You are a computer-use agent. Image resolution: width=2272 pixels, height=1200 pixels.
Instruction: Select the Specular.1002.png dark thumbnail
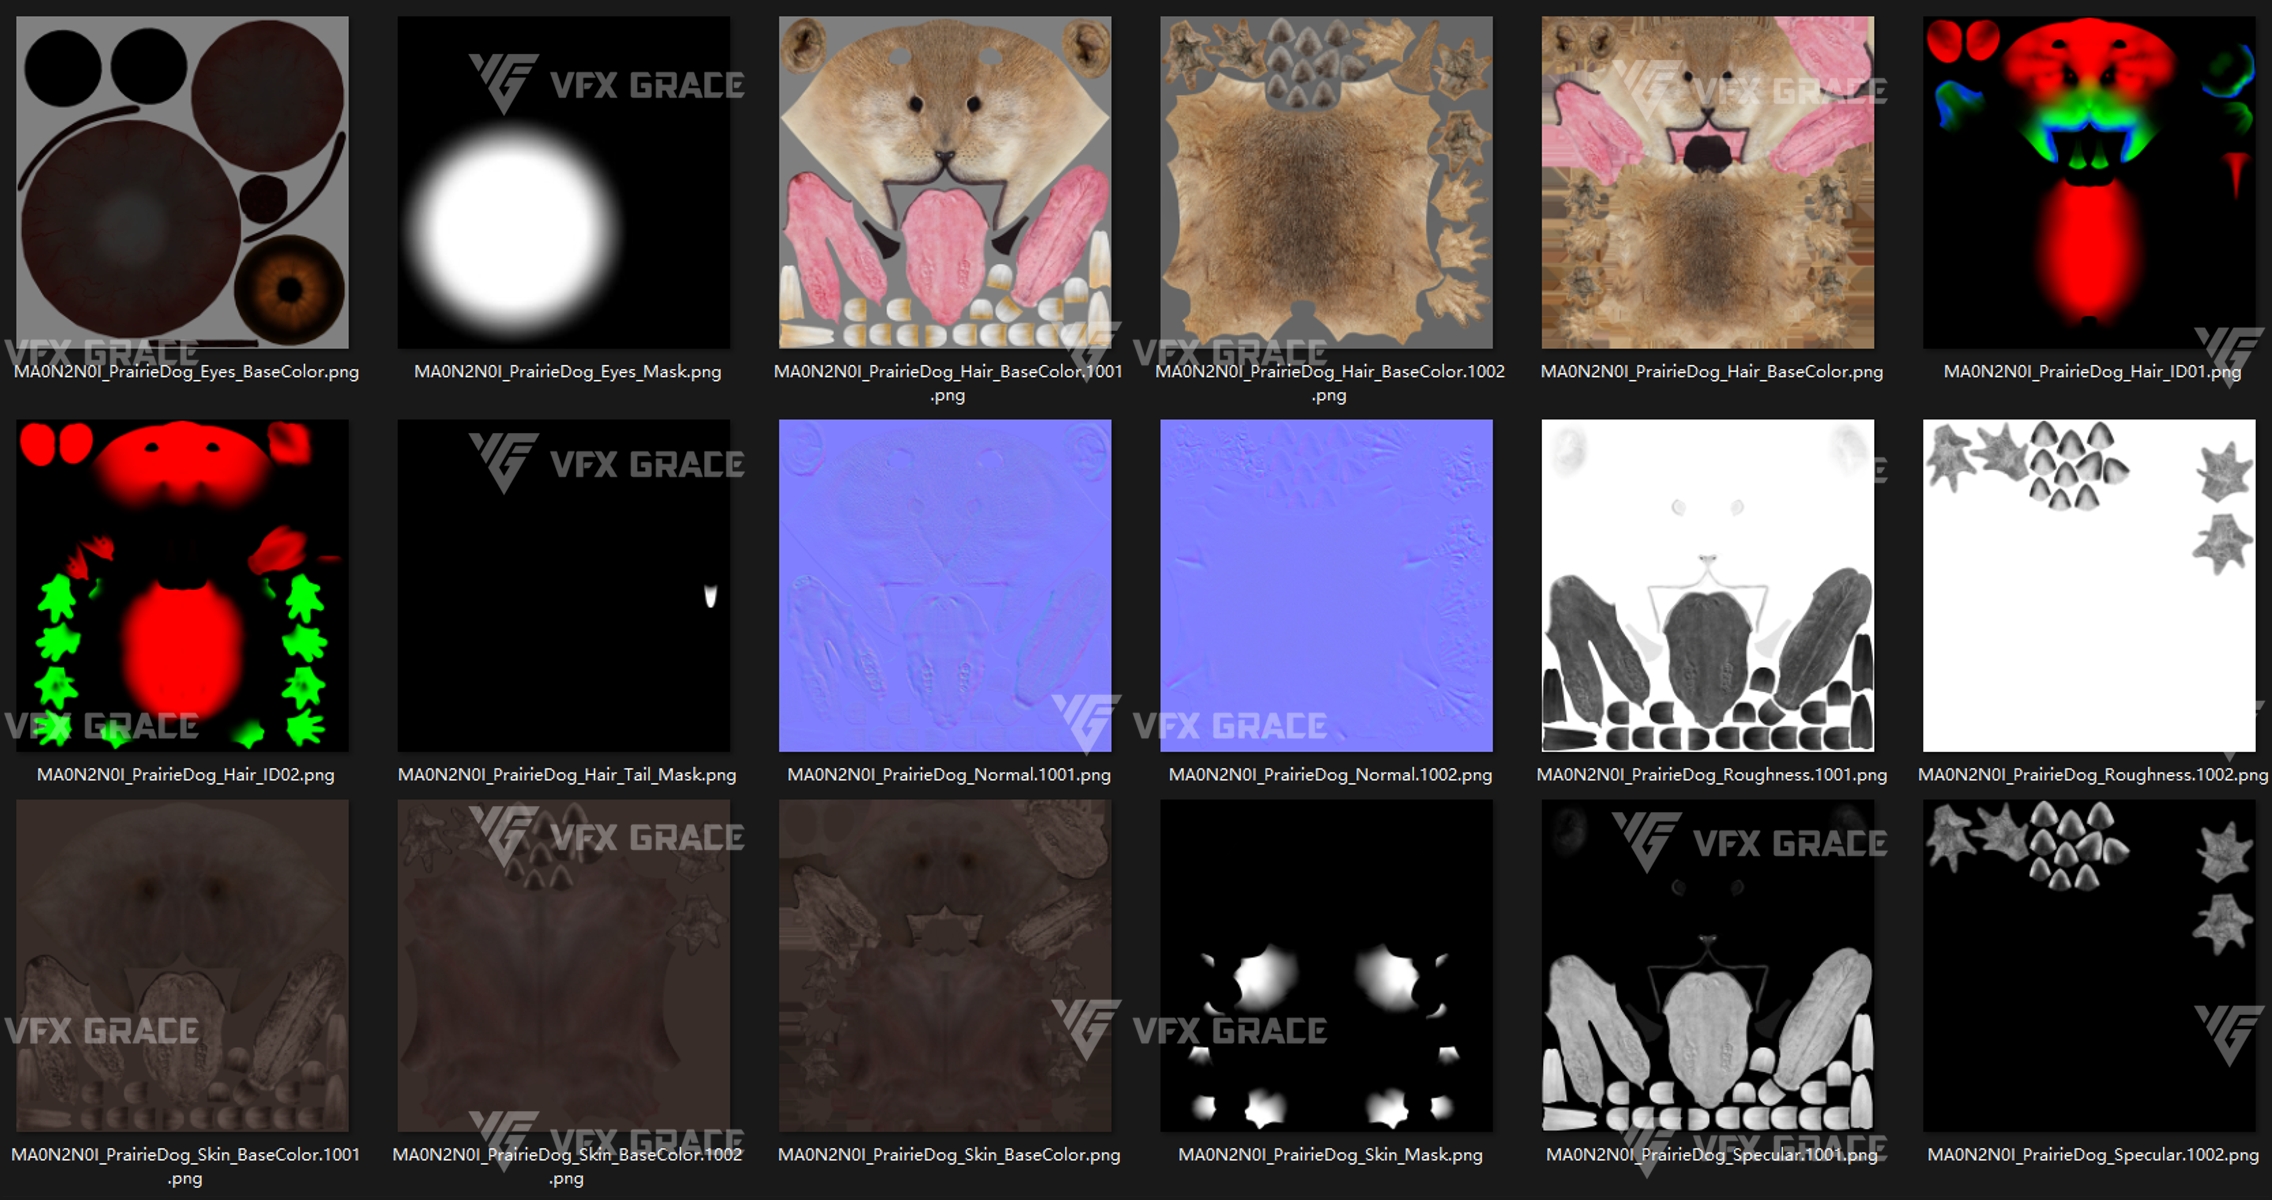pyautogui.click(x=2089, y=965)
